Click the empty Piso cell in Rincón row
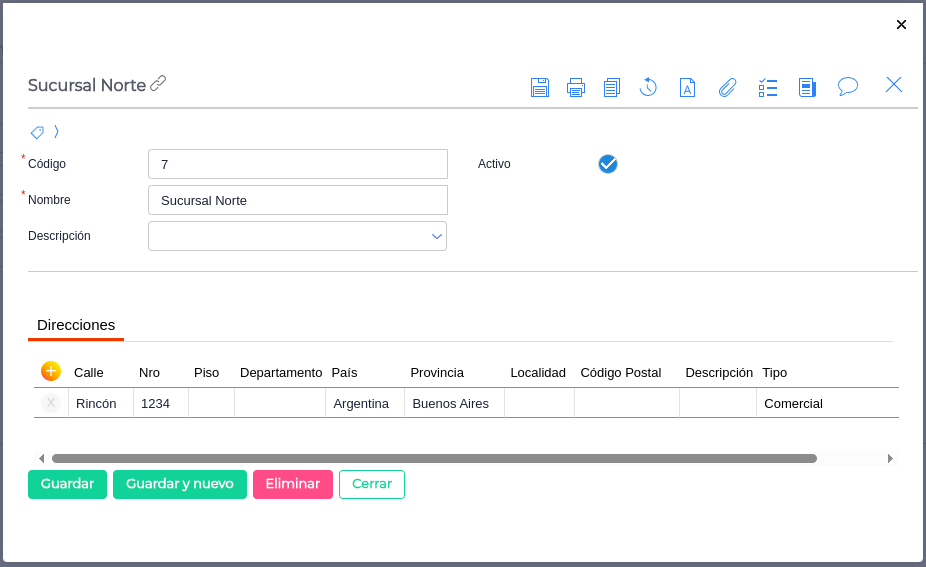 pyautogui.click(x=211, y=403)
